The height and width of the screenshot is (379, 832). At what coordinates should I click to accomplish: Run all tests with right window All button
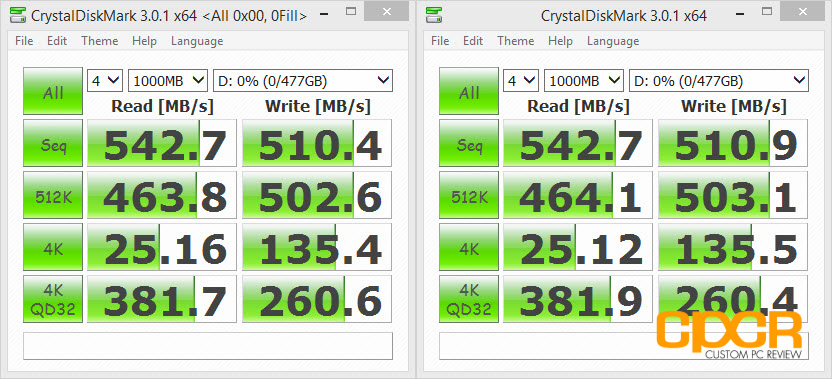tap(469, 91)
